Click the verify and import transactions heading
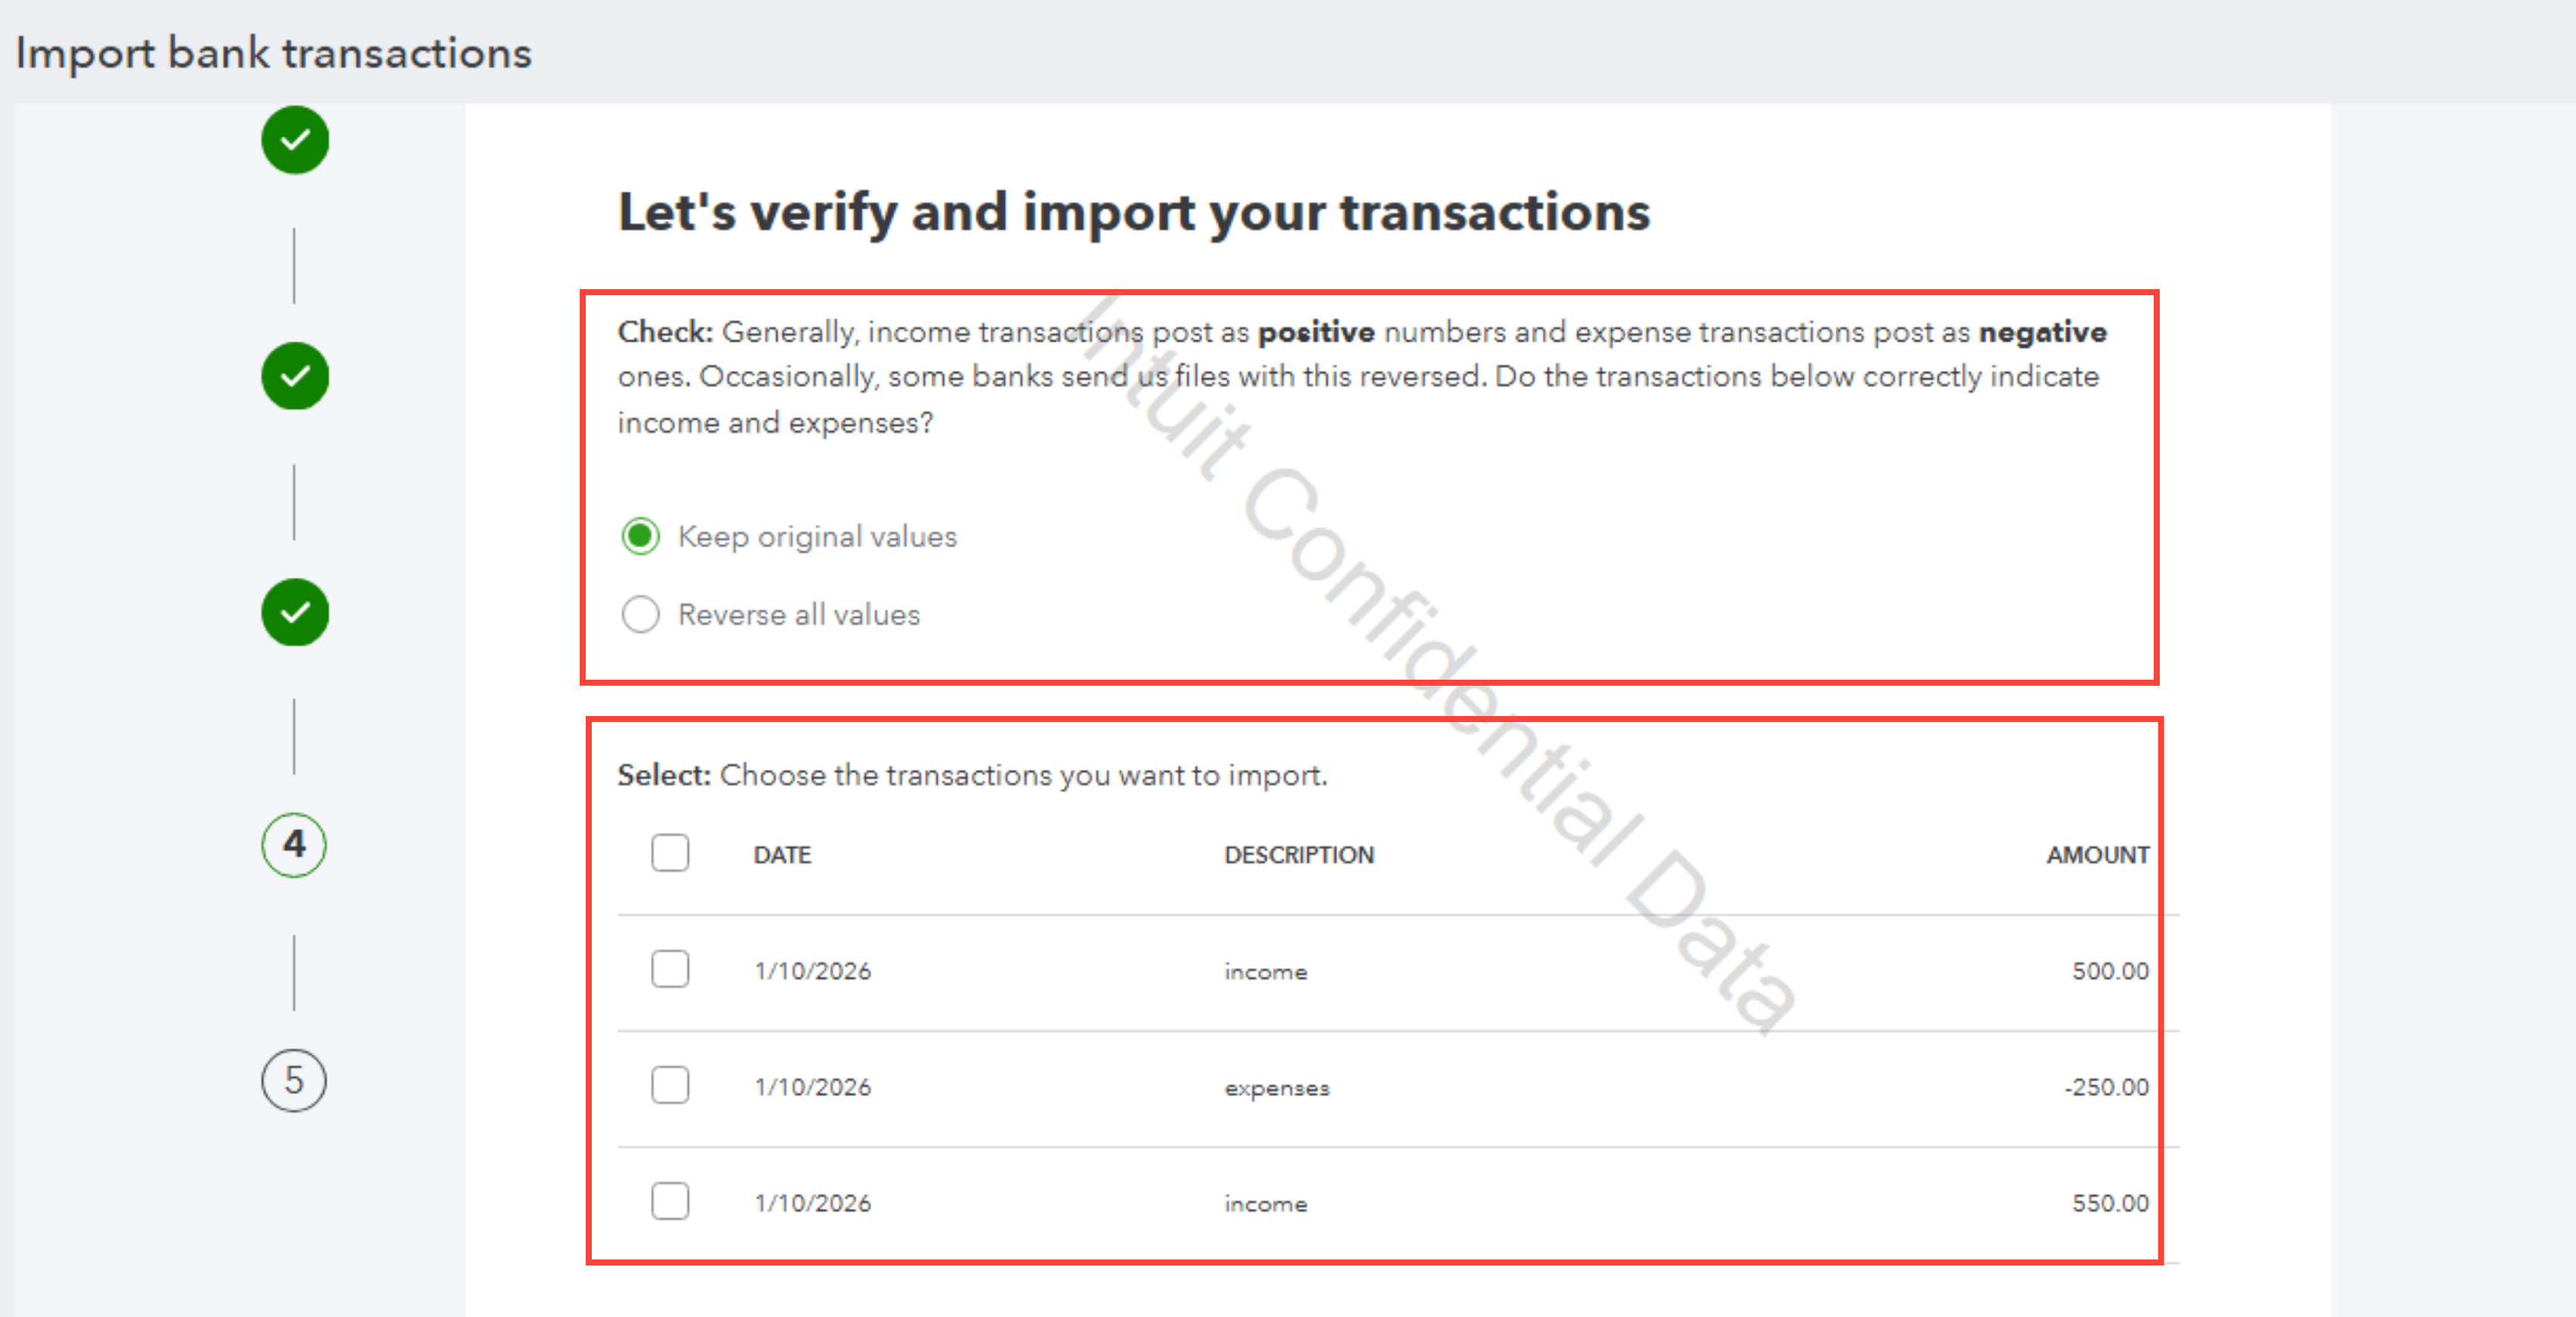The height and width of the screenshot is (1317, 2576). [x=1134, y=212]
